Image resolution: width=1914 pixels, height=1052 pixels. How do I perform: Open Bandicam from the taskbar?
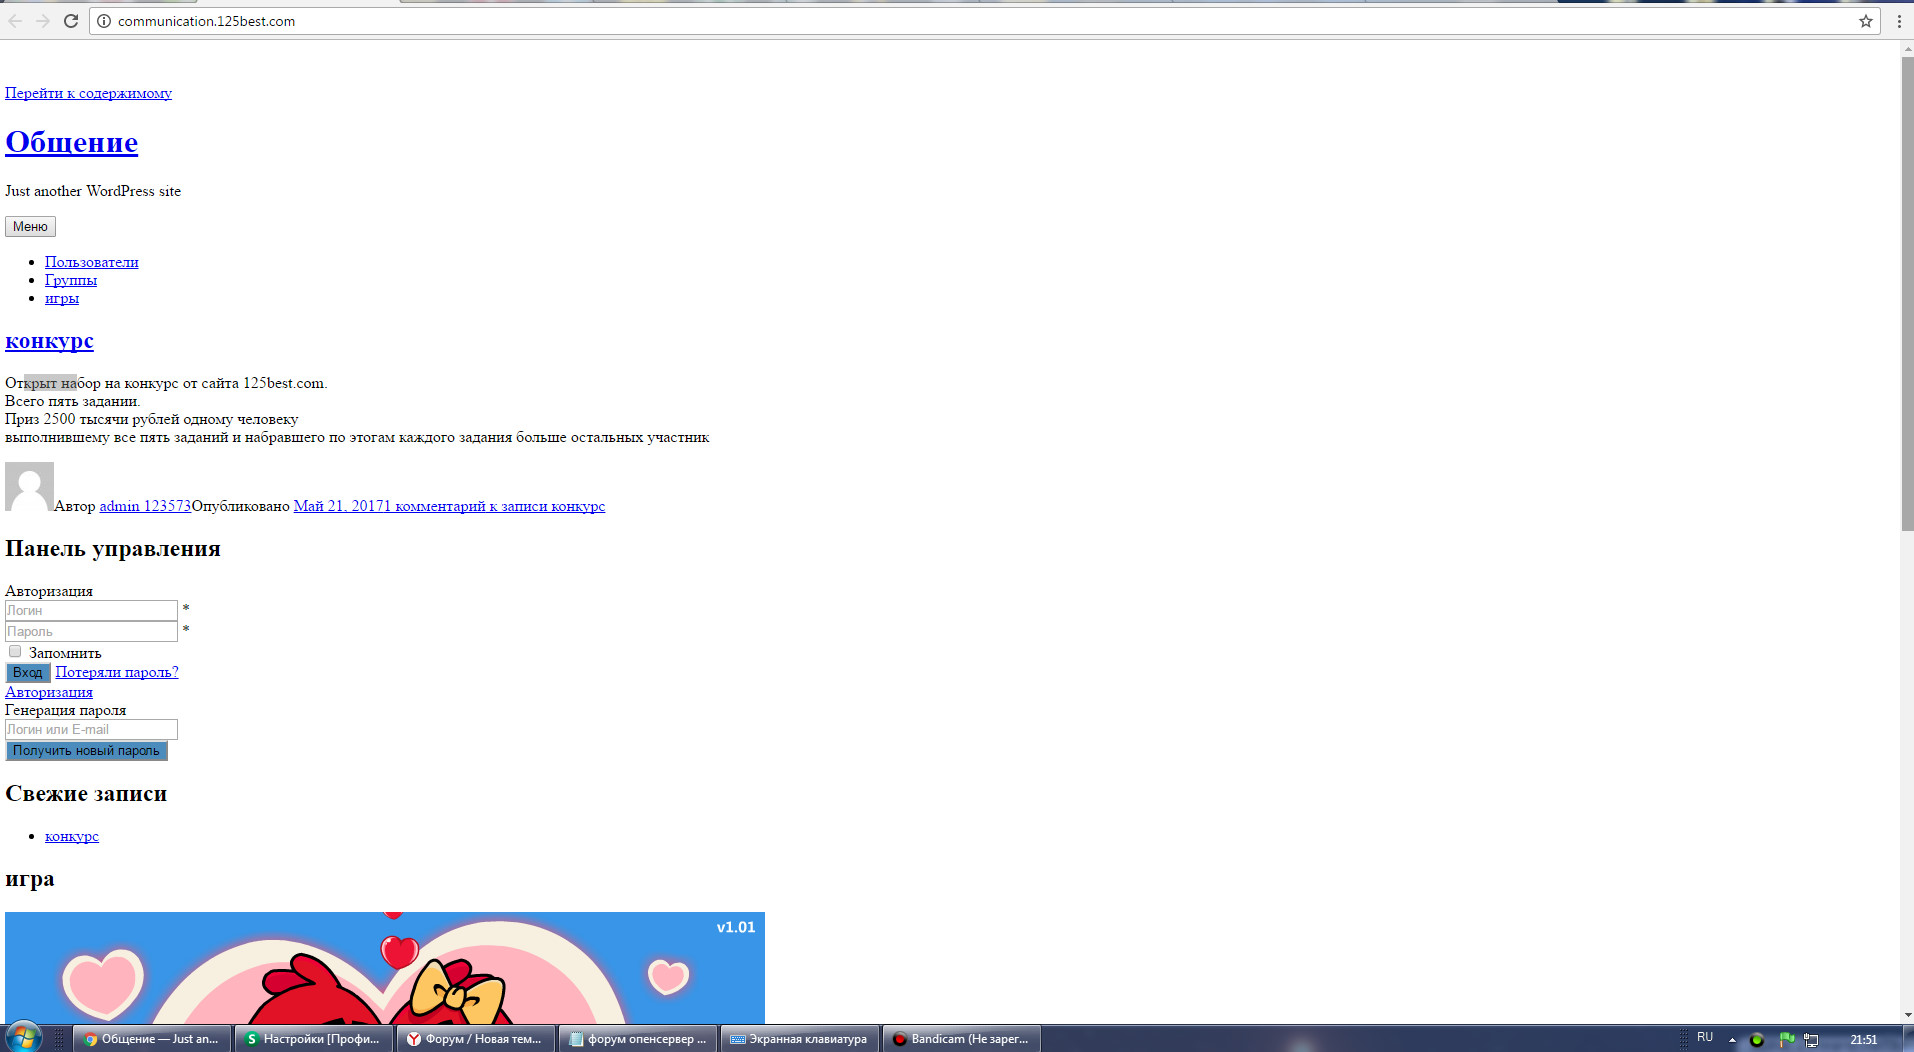(961, 1039)
